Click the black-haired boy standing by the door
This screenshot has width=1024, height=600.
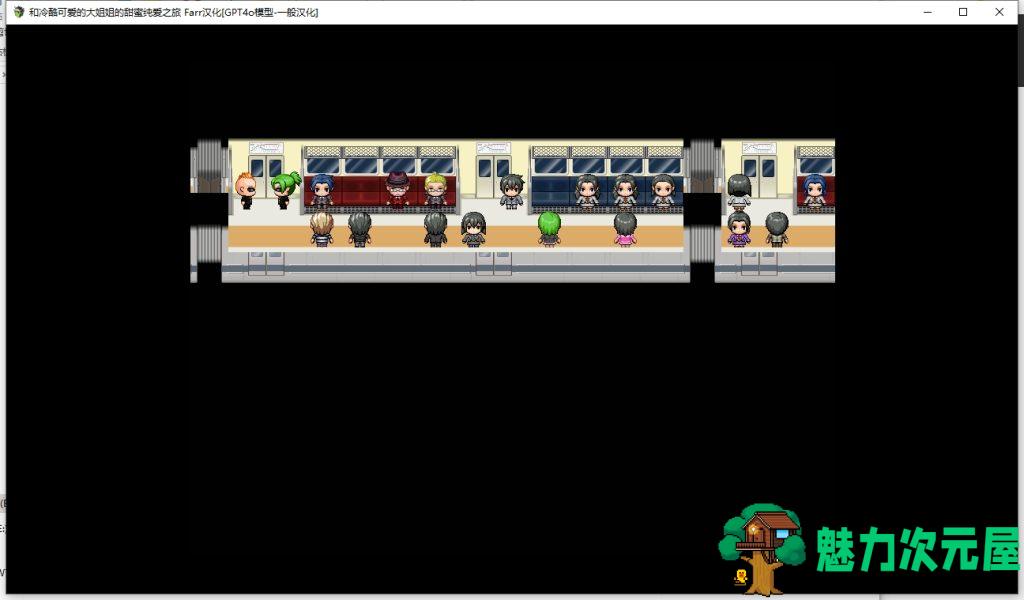pyautogui.click(x=511, y=191)
